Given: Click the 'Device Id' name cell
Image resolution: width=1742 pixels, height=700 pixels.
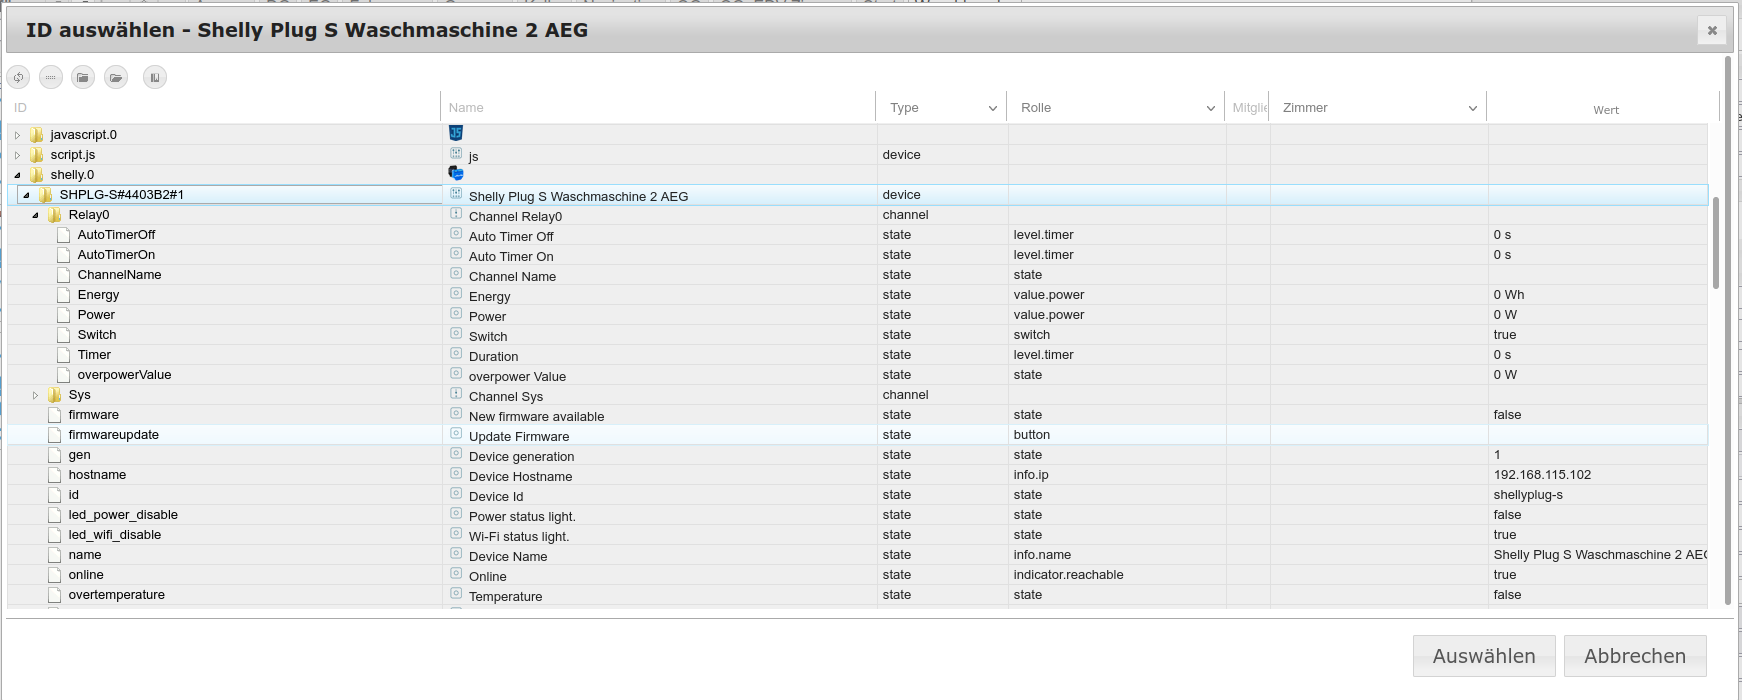Looking at the screenshot, I should pos(659,495).
